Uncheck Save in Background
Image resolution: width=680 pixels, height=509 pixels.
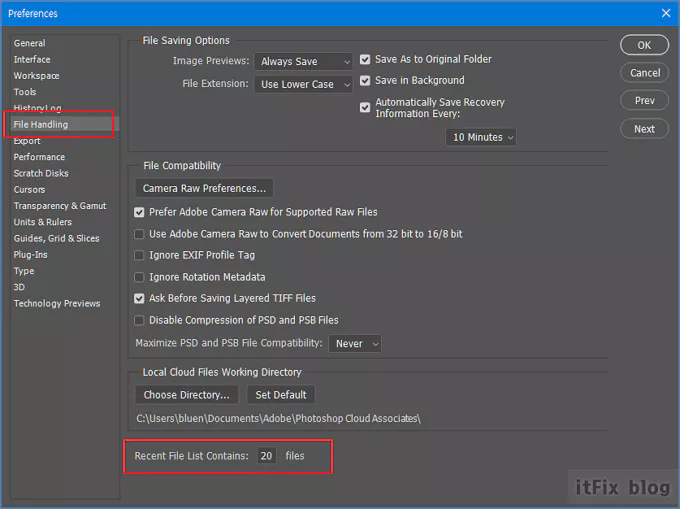(x=365, y=81)
